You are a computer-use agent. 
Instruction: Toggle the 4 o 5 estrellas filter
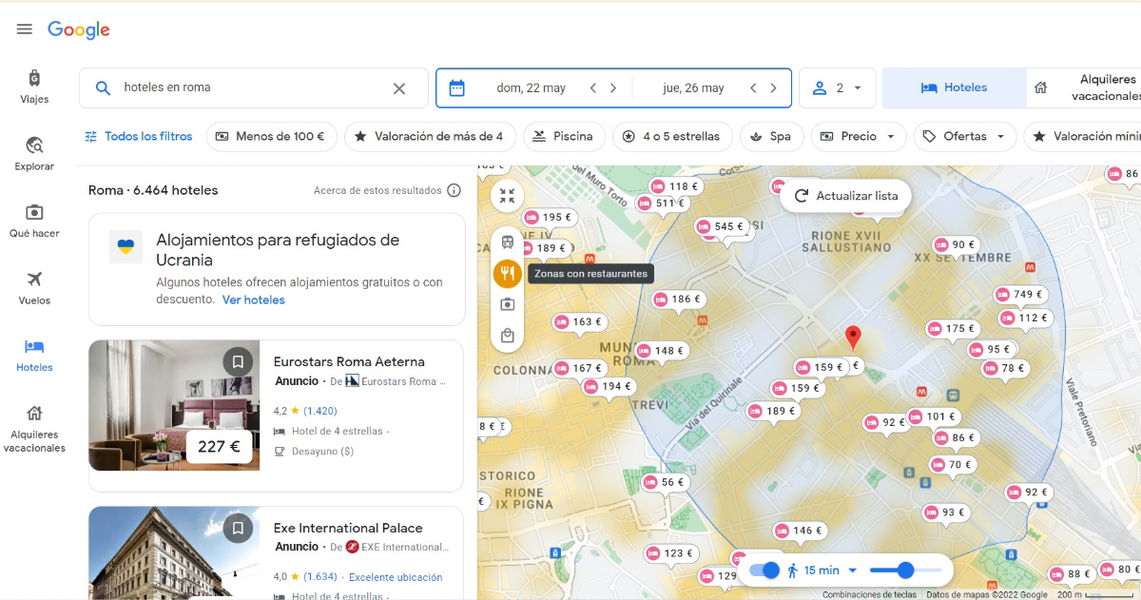point(672,136)
